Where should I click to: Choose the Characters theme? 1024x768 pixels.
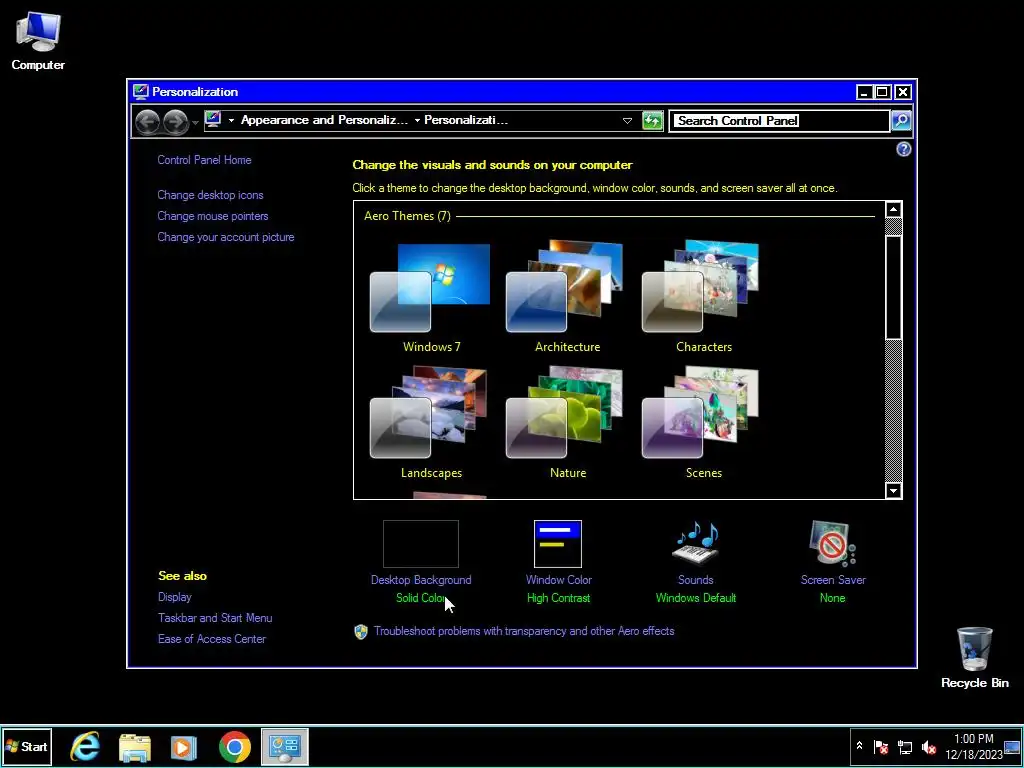702,297
